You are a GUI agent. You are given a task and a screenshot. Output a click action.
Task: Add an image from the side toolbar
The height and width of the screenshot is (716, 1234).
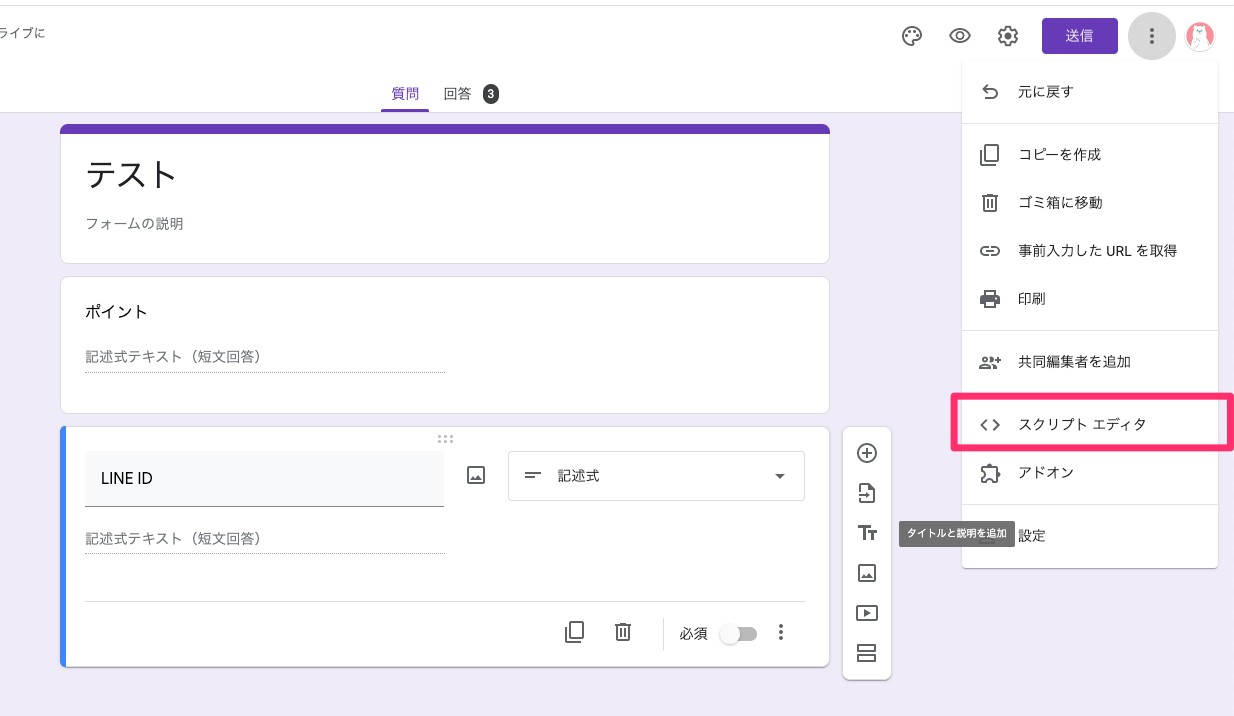coord(867,573)
